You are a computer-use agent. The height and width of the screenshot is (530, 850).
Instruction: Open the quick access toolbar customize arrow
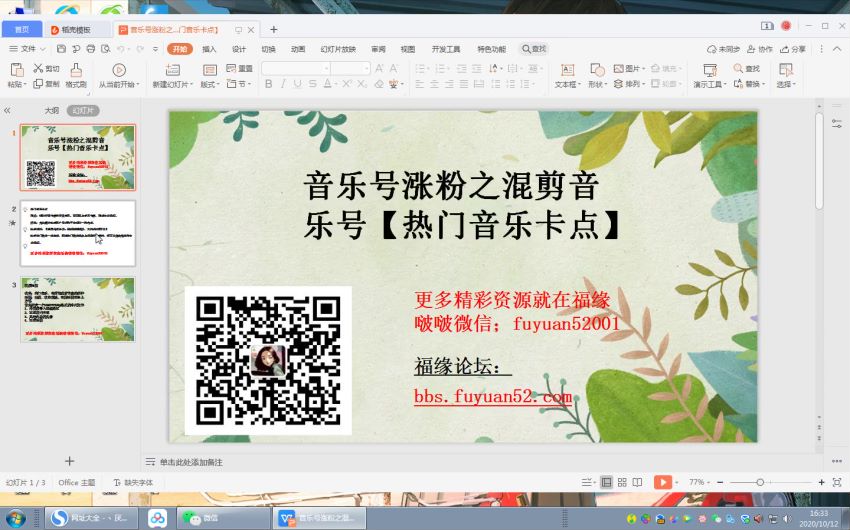coord(155,49)
